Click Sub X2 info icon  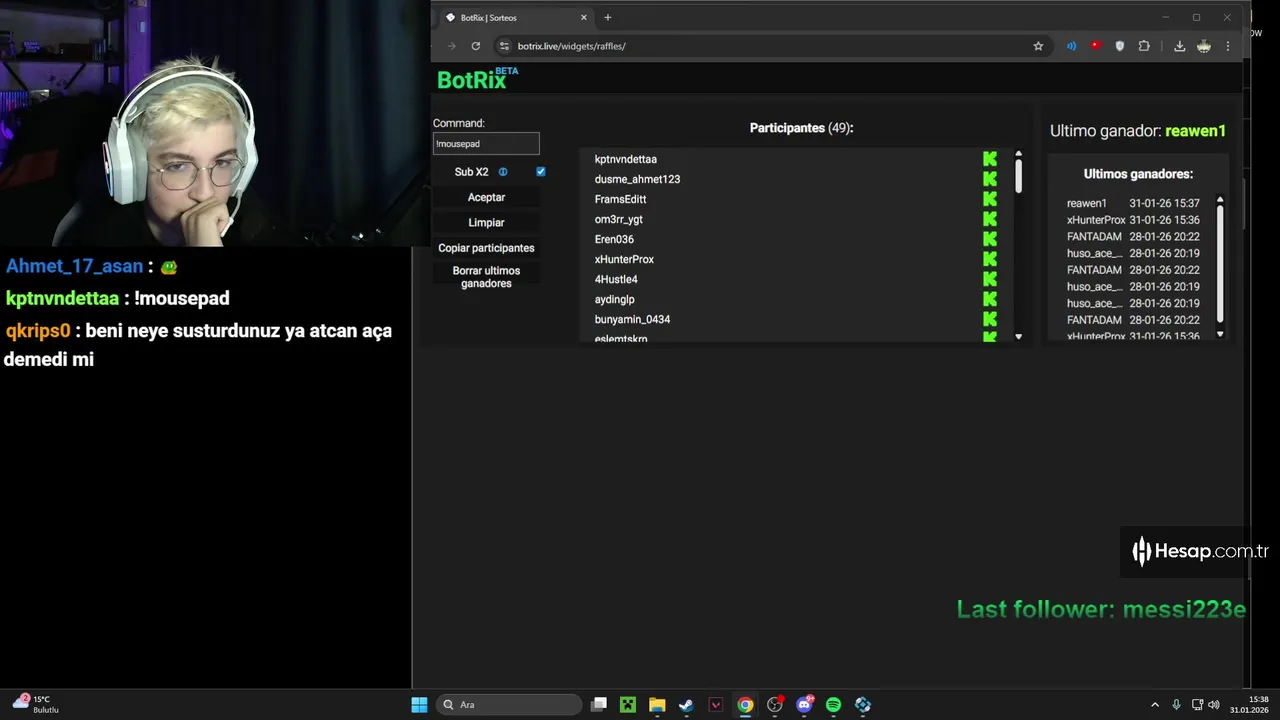(x=503, y=172)
